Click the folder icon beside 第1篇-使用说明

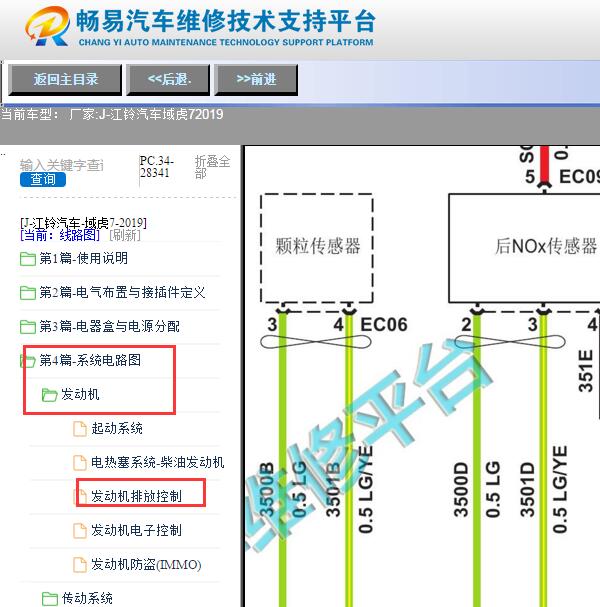coord(28,259)
